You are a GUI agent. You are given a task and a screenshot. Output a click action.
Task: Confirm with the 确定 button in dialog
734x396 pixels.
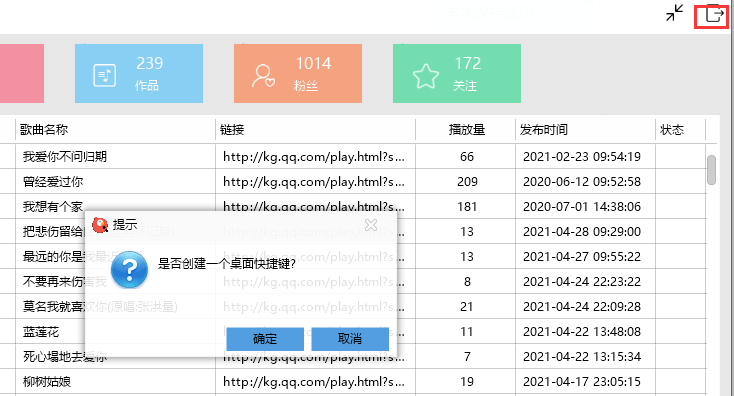pos(265,338)
